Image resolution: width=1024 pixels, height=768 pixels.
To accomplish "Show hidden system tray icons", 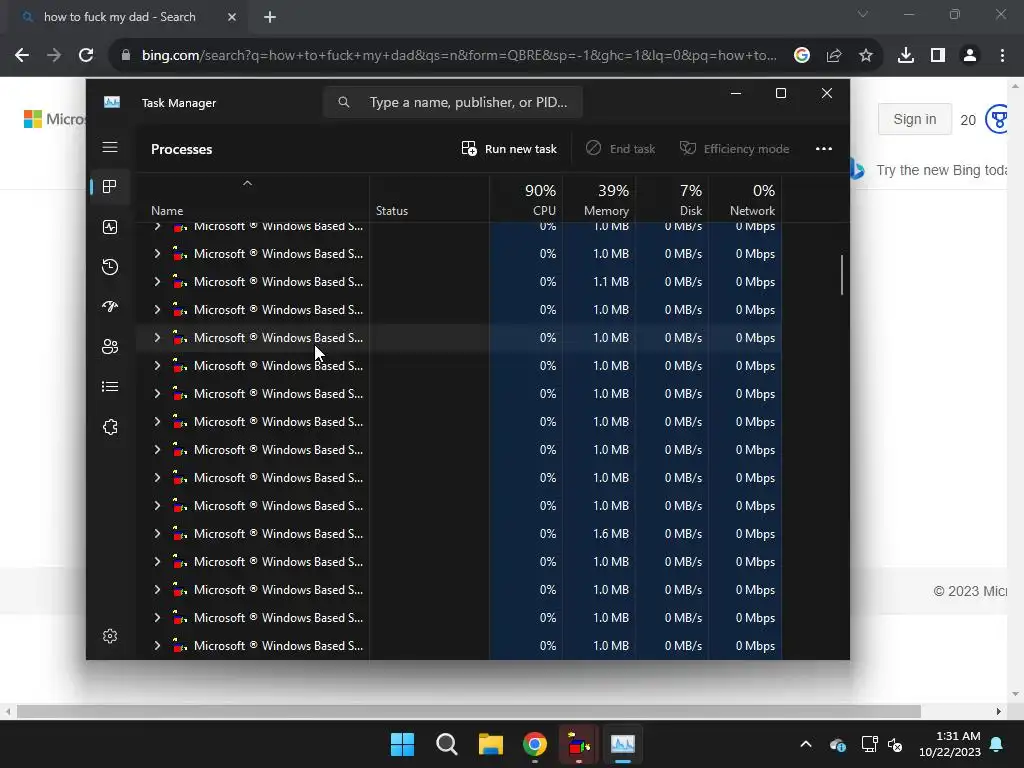I will [x=806, y=744].
